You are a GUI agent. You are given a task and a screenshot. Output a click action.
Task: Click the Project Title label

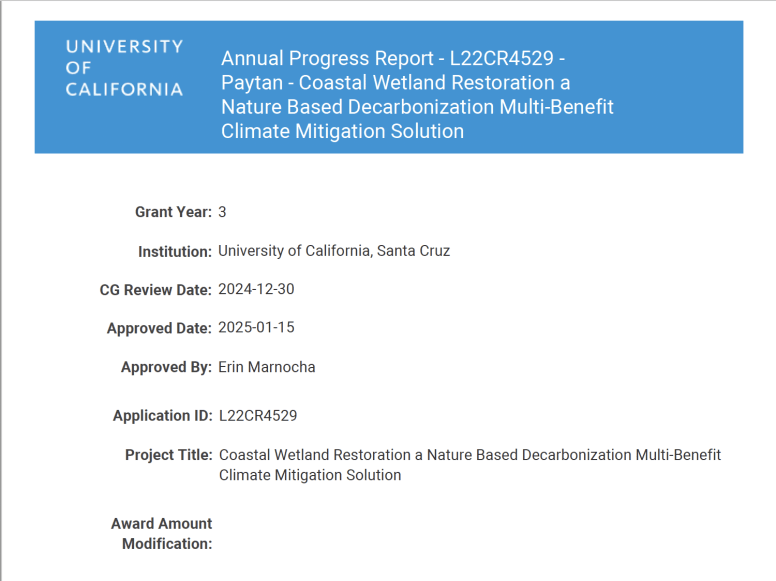(168, 455)
